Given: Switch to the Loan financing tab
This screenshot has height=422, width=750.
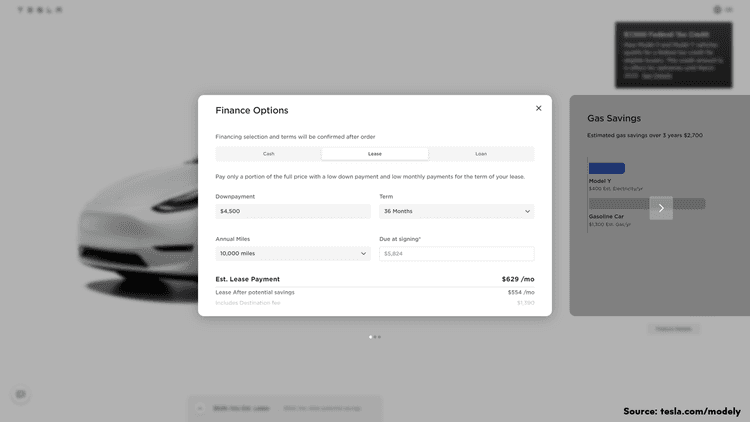Looking at the screenshot, I should [481, 154].
